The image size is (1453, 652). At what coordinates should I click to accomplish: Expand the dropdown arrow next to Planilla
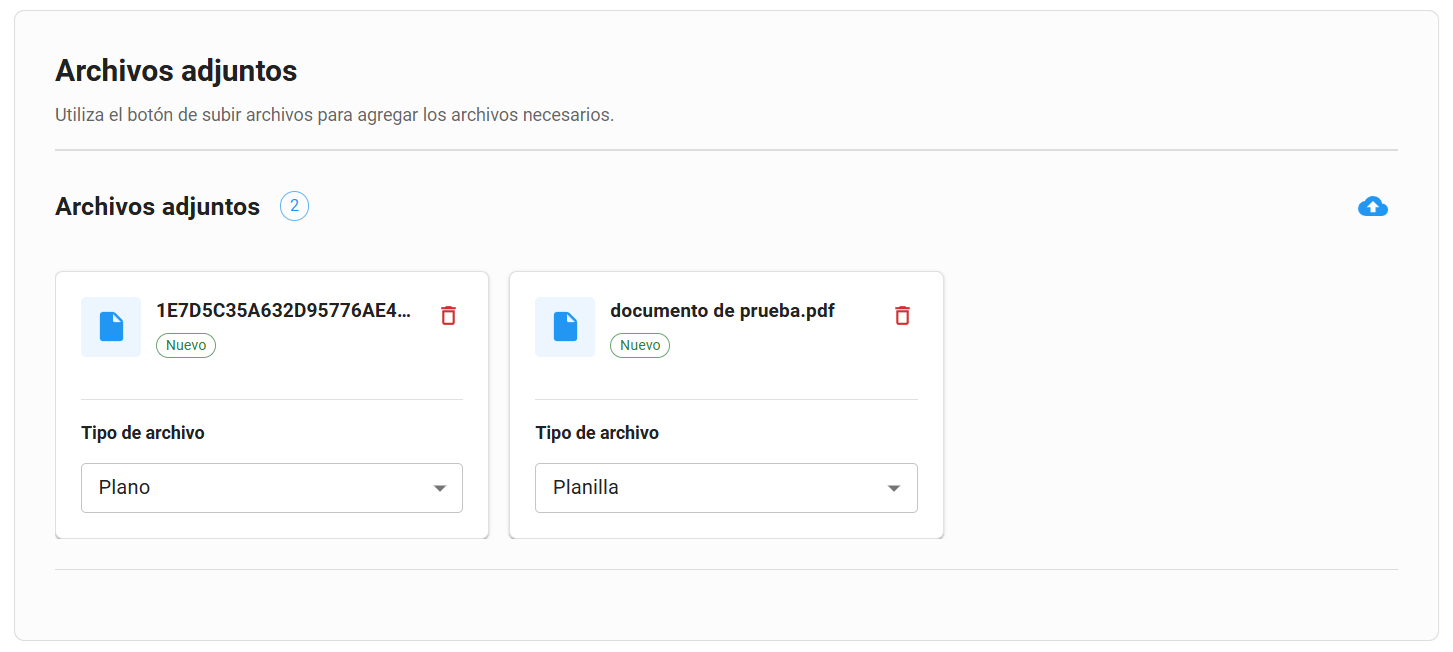893,488
